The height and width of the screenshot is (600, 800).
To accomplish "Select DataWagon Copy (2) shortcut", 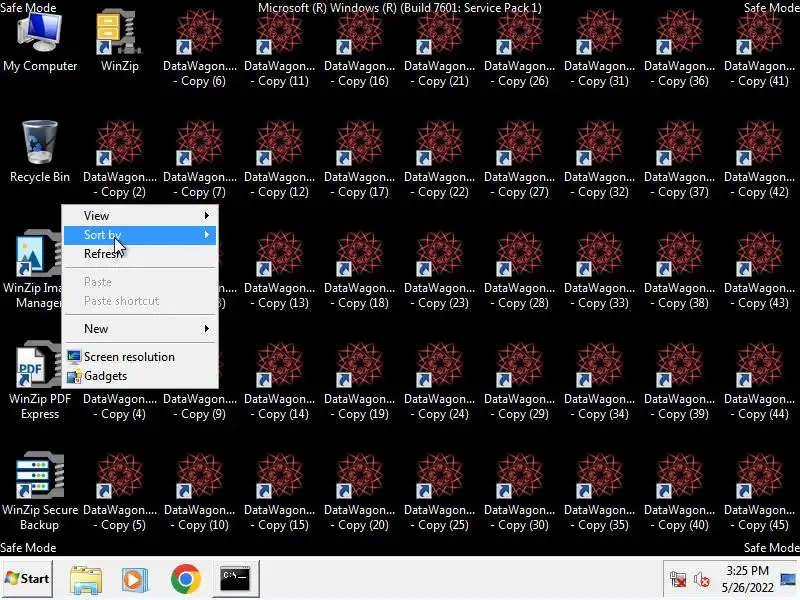I will click(x=120, y=160).
